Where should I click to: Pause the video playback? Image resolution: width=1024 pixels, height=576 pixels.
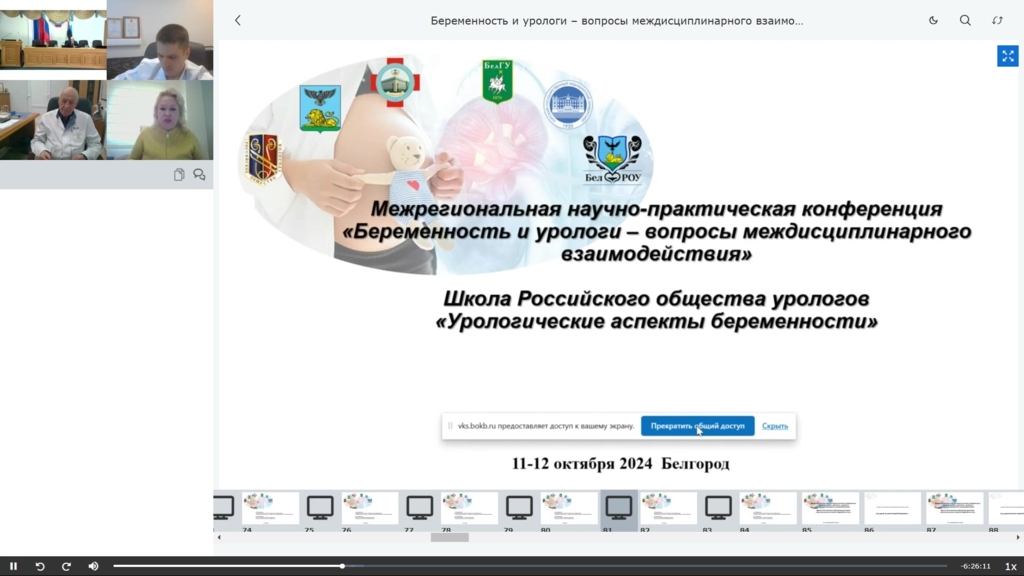coord(14,566)
